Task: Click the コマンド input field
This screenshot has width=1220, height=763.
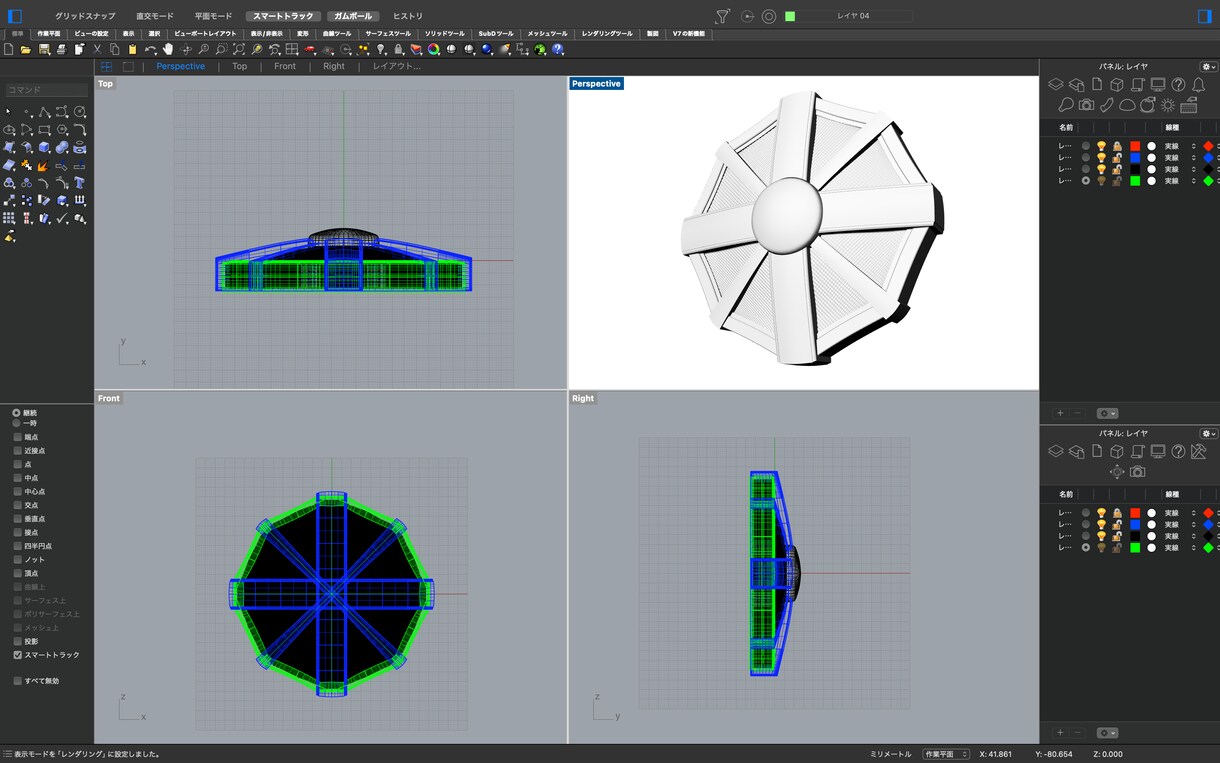Action: tap(47, 90)
